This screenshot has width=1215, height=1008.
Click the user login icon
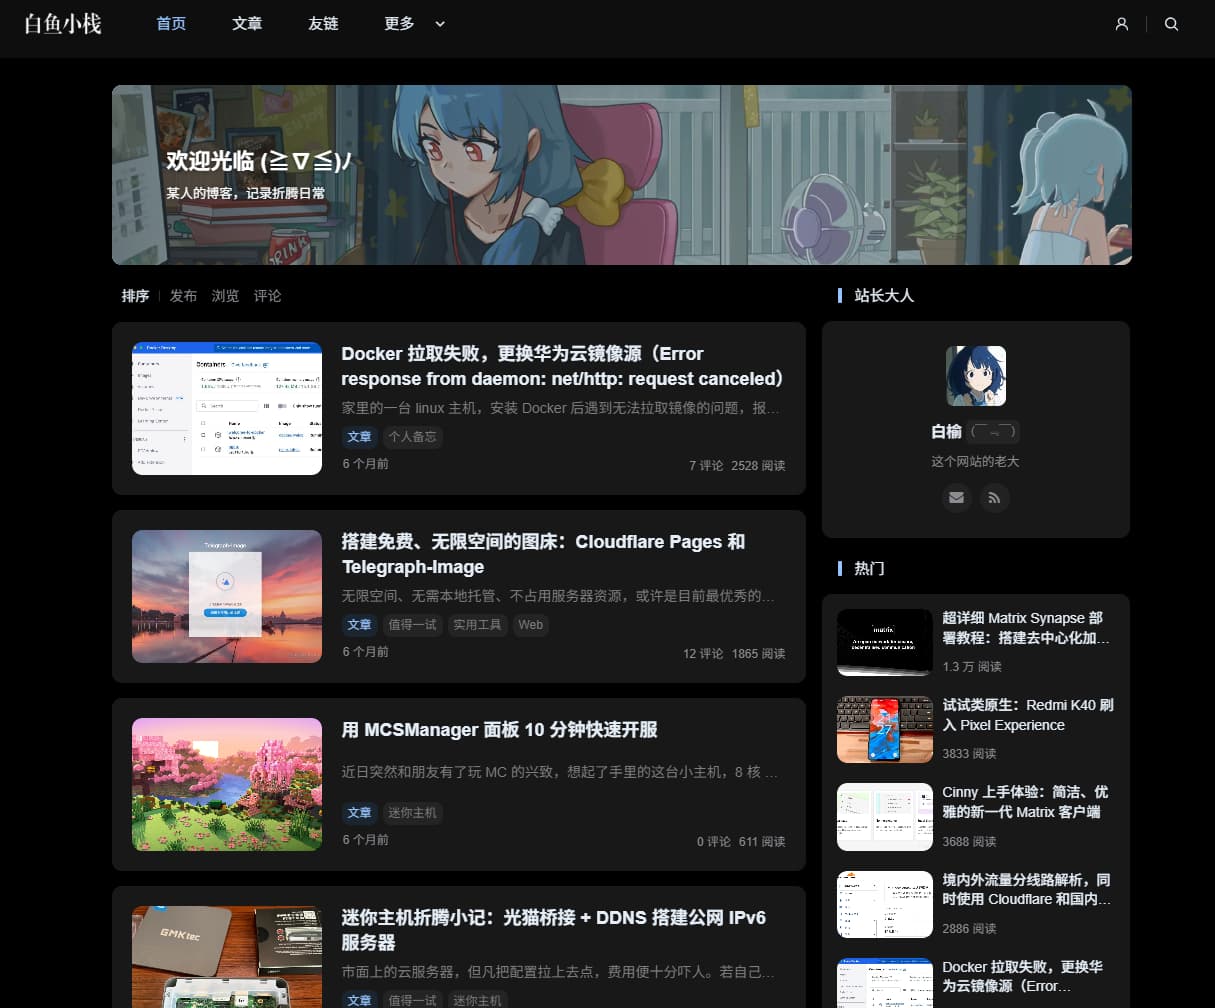(x=1121, y=24)
